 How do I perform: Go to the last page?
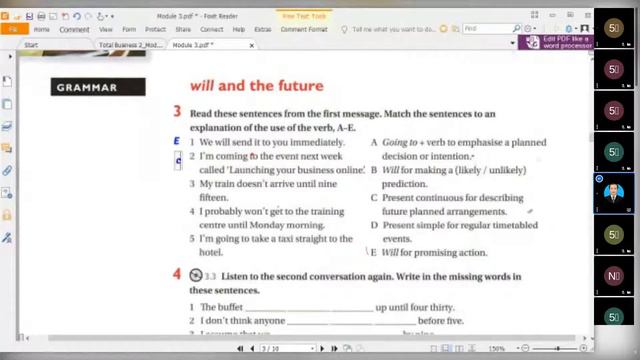click(x=334, y=349)
